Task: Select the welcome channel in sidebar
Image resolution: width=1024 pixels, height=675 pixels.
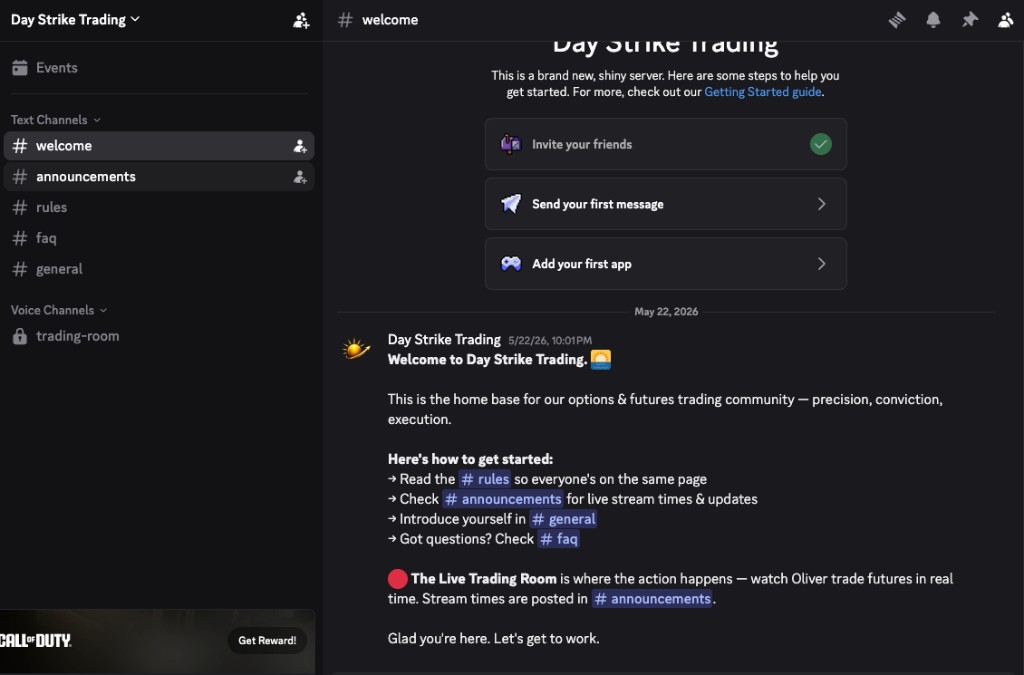Action: (x=159, y=146)
